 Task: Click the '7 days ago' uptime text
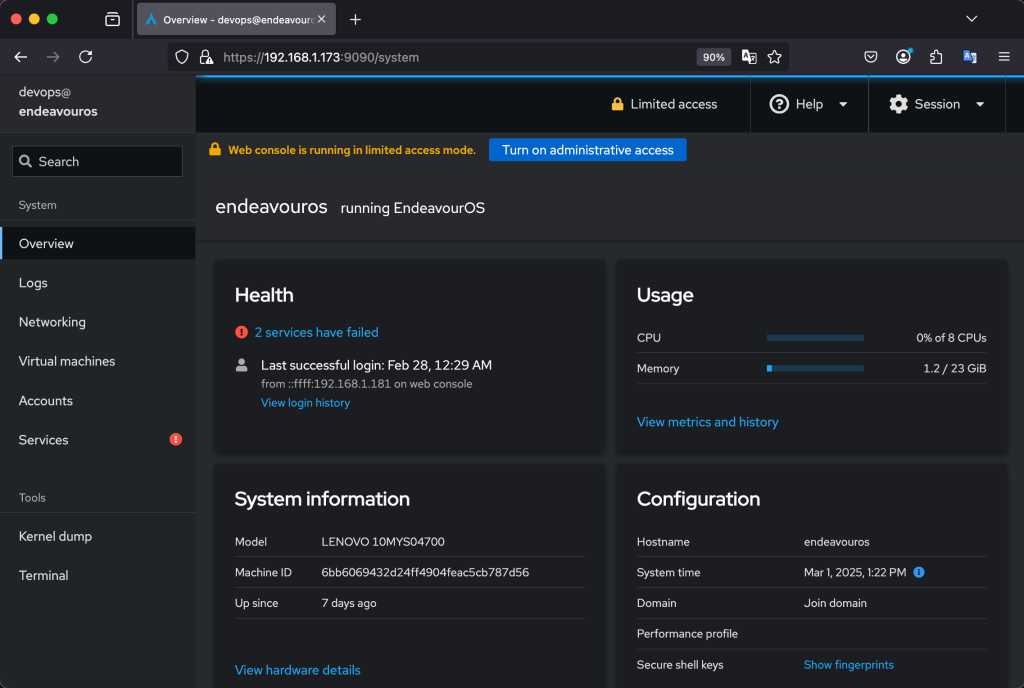pyautogui.click(x=349, y=603)
